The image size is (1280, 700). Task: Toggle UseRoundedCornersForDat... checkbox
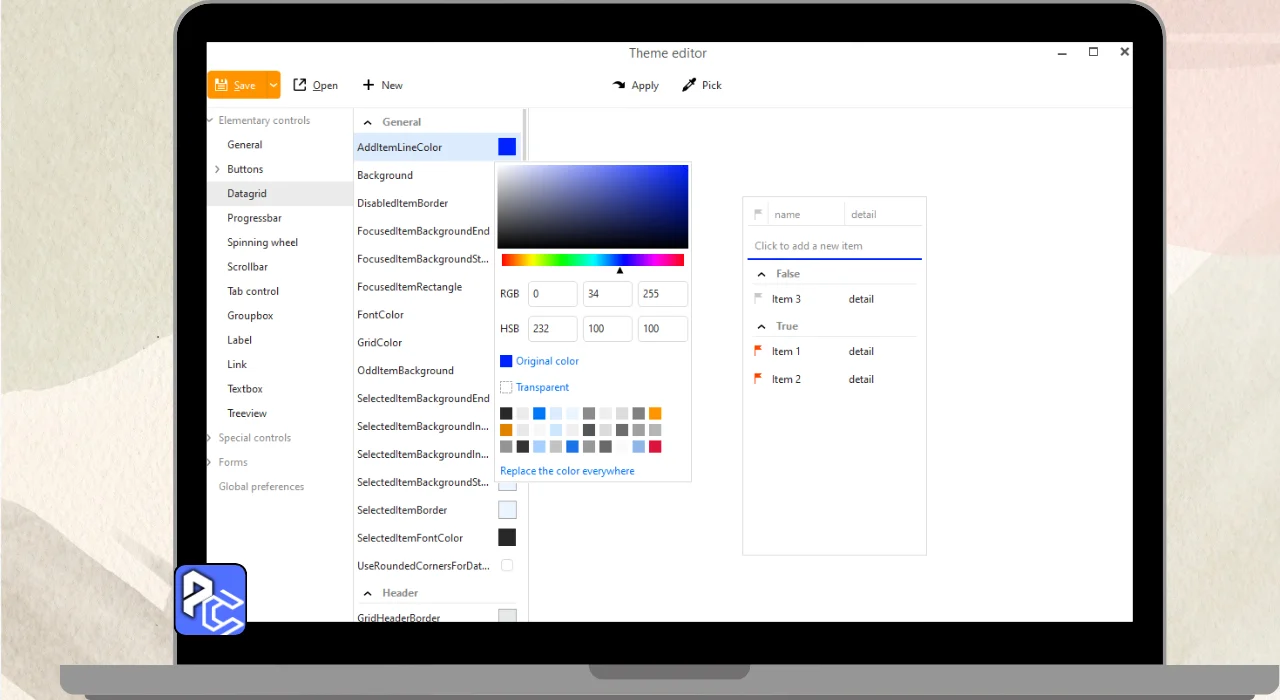[507, 566]
